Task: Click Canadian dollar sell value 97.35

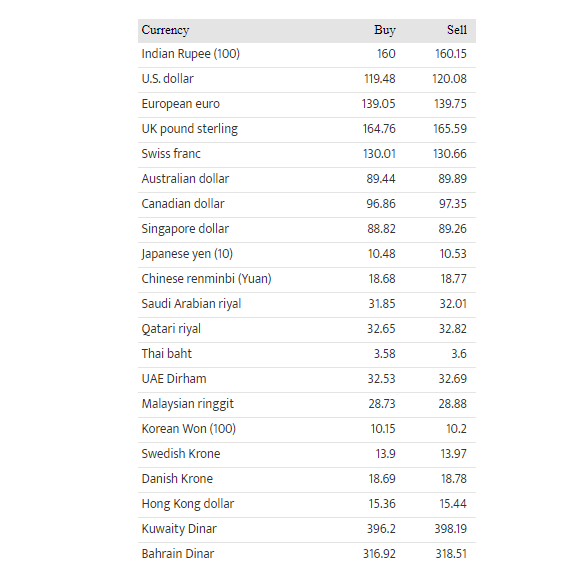Action: (452, 204)
